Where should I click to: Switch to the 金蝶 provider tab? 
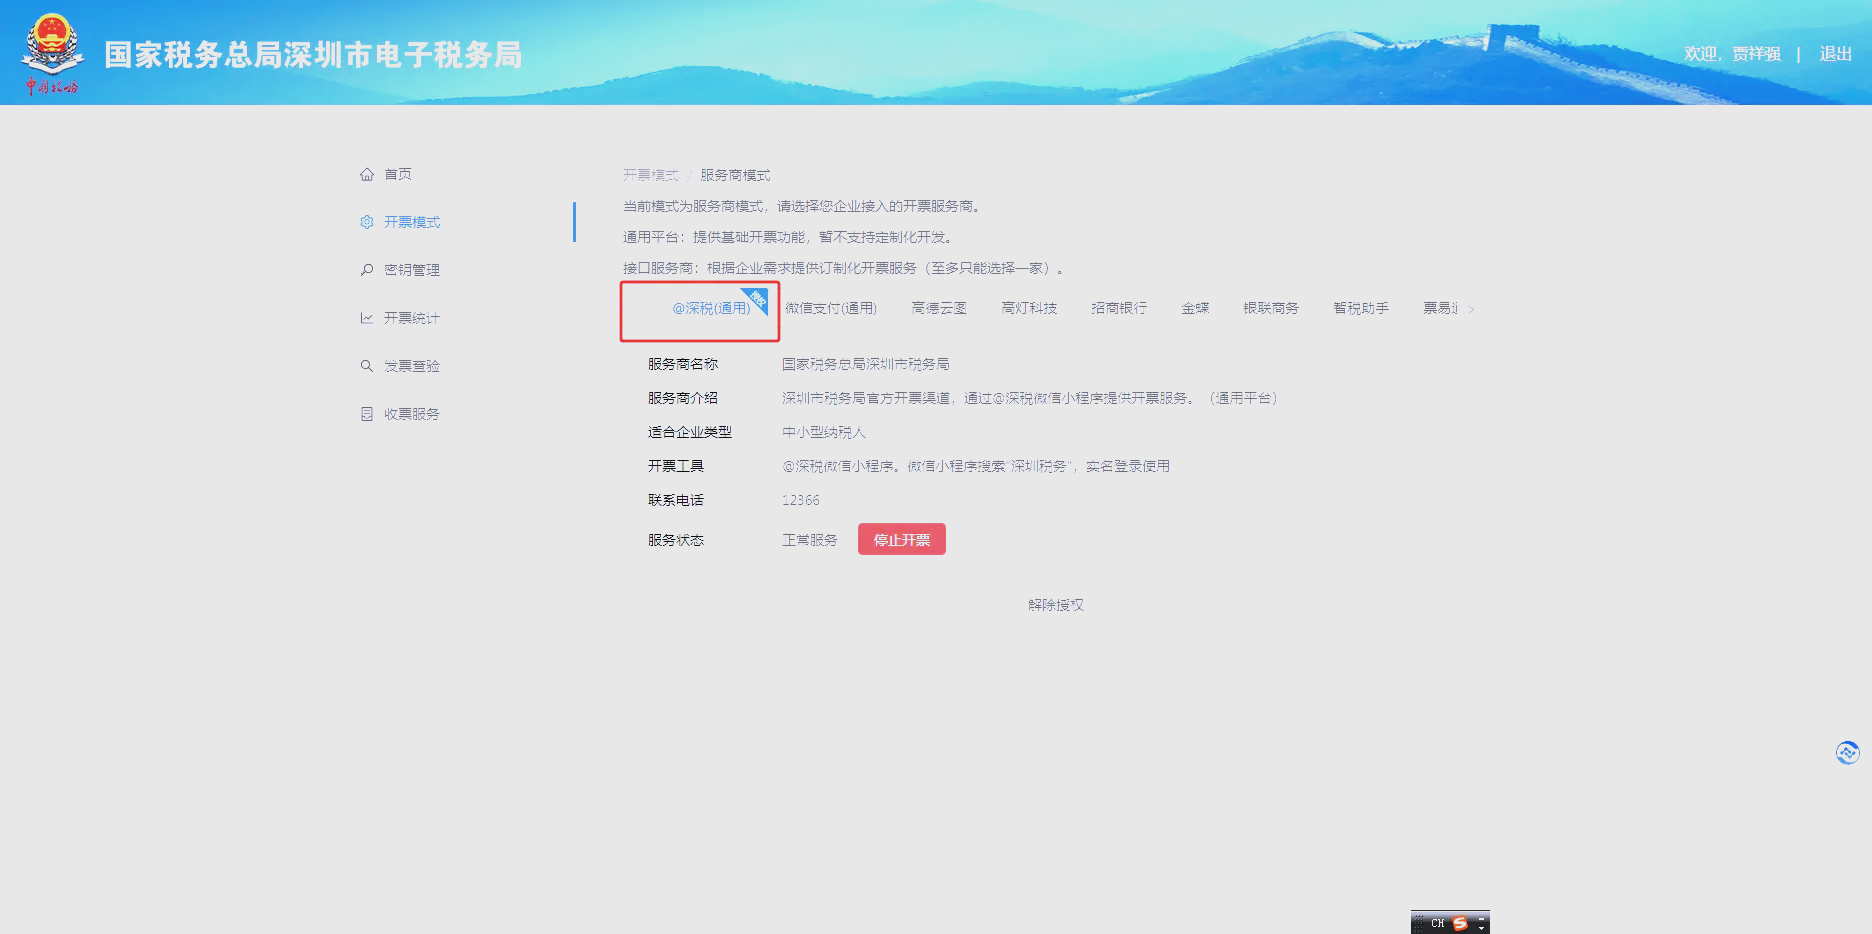[1196, 308]
